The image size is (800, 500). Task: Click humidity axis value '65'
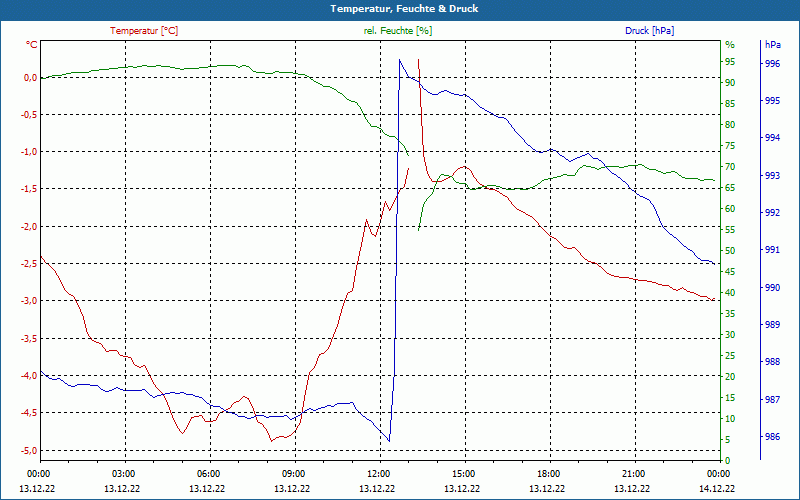[x=730, y=188]
